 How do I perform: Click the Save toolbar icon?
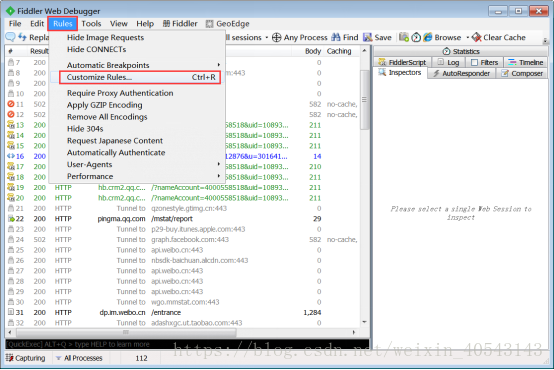pos(367,37)
